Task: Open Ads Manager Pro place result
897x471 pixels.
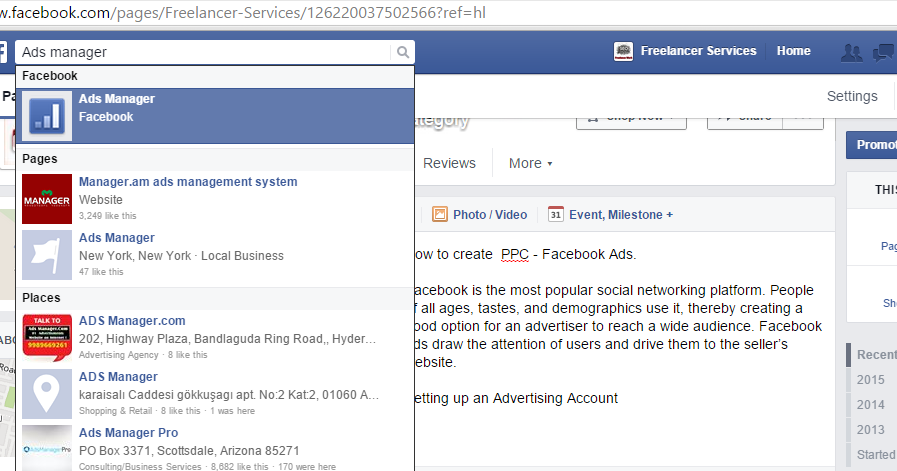Action: (128, 433)
